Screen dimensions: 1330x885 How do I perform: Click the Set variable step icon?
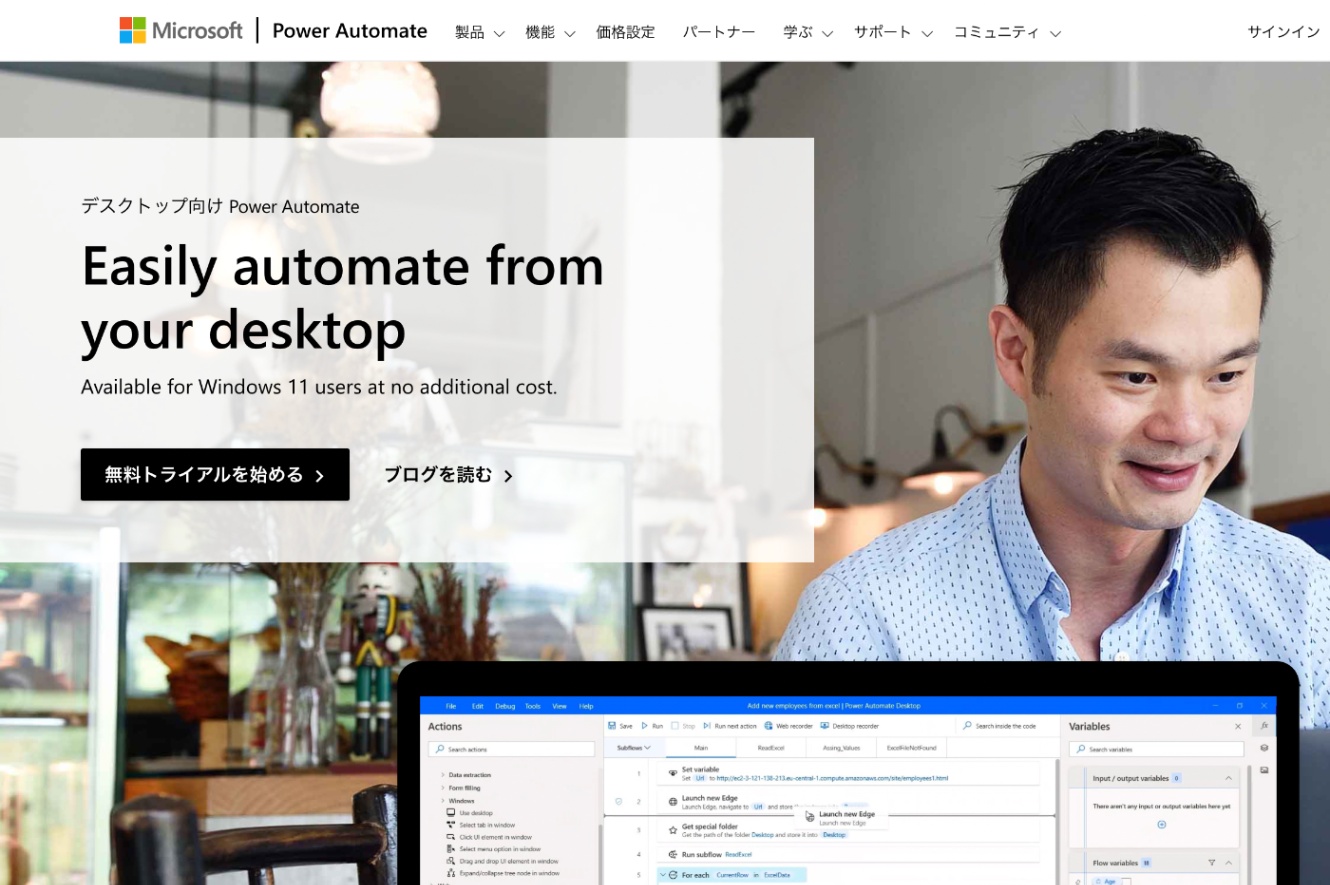[673, 773]
